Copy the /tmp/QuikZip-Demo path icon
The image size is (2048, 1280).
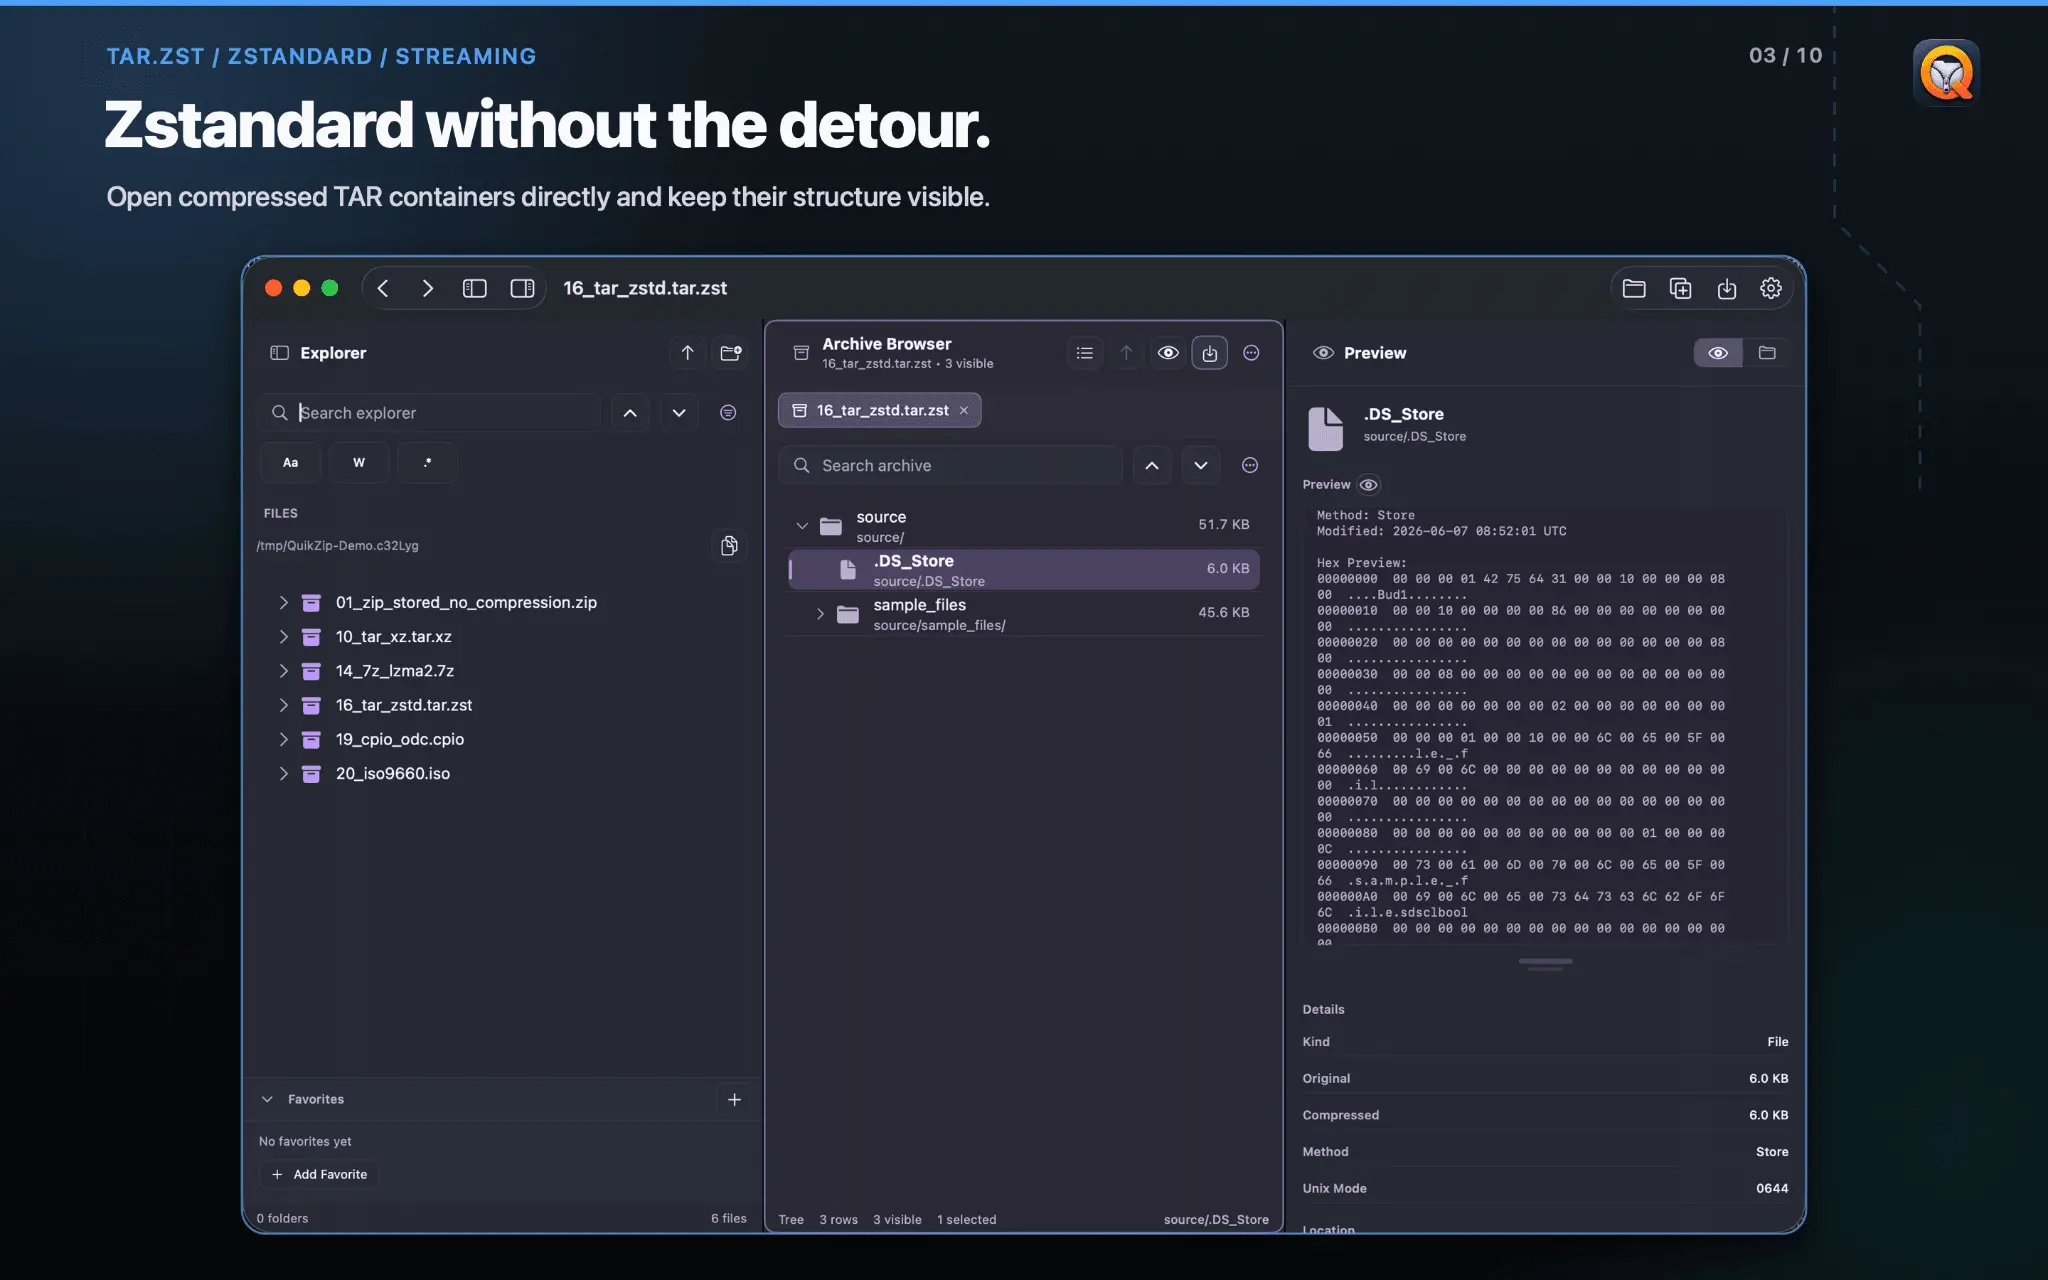point(729,546)
